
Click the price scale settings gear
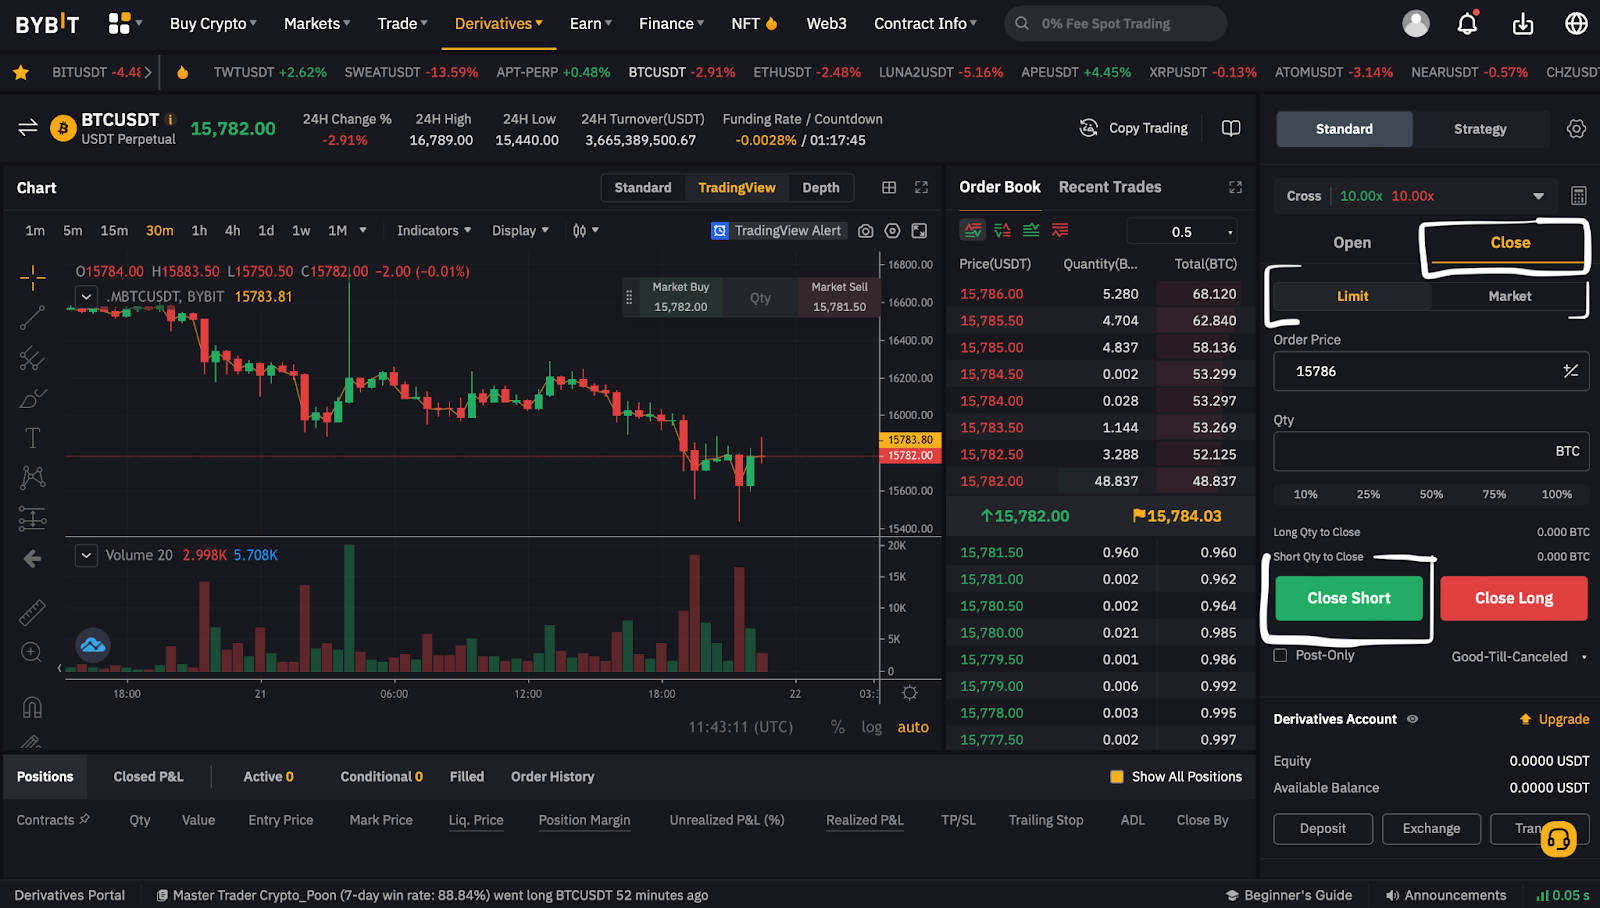point(909,693)
